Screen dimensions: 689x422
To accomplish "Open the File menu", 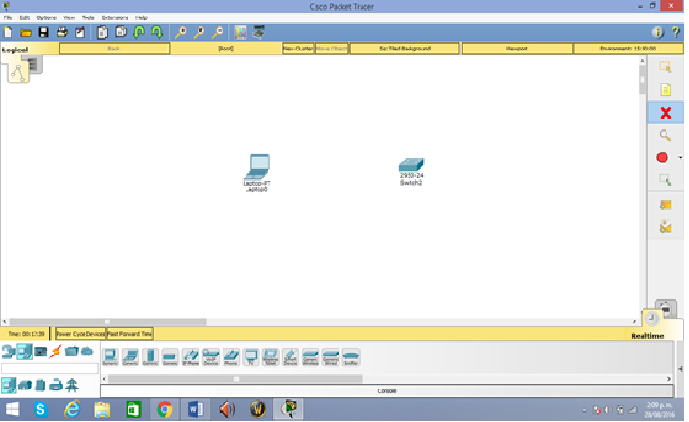I will point(8,18).
